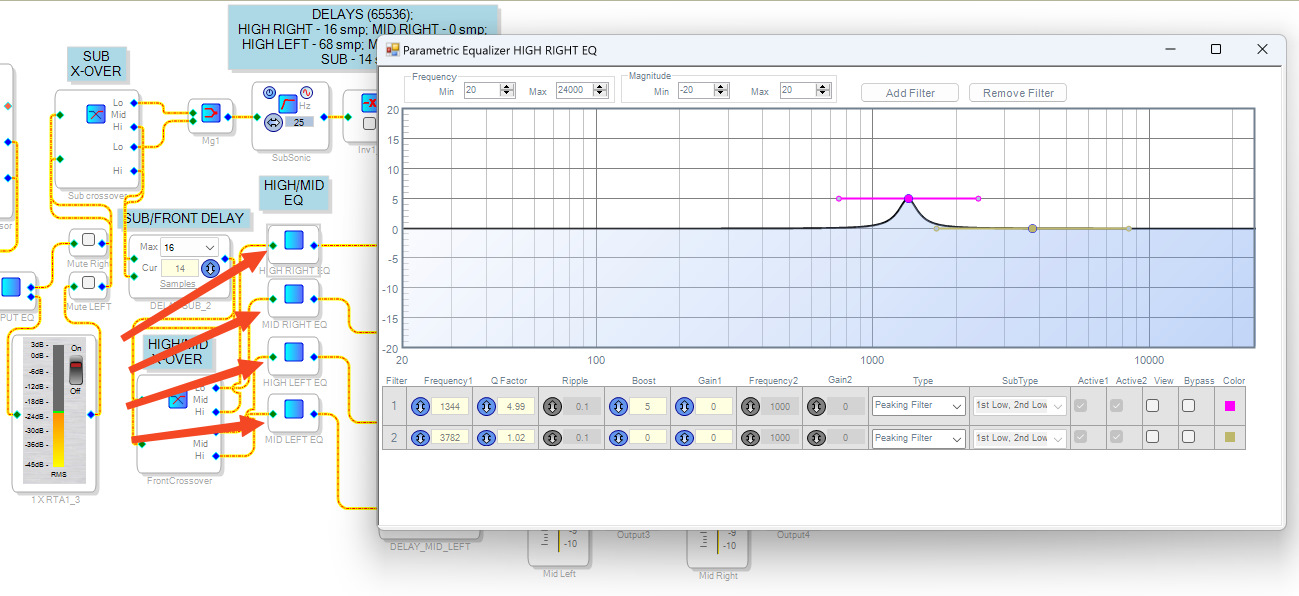This screenshot has width=1299, height=596.
Task: Click the DELAY SUB Cur samples adjust knob
Action: tap(210, 268)
